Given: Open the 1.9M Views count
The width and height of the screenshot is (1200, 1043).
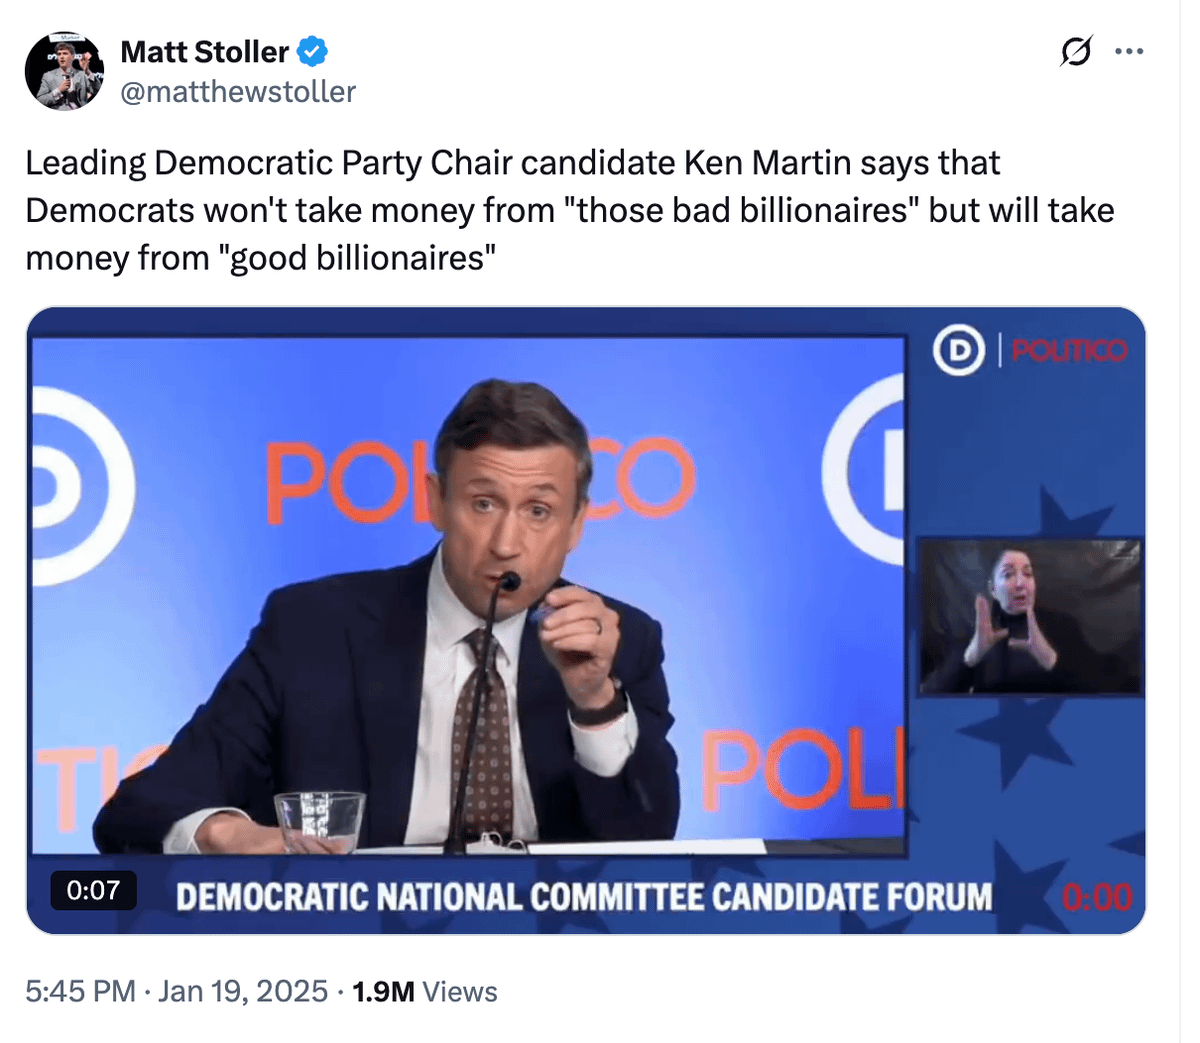Looking at the screenshot, I should [x=425, y=991].
